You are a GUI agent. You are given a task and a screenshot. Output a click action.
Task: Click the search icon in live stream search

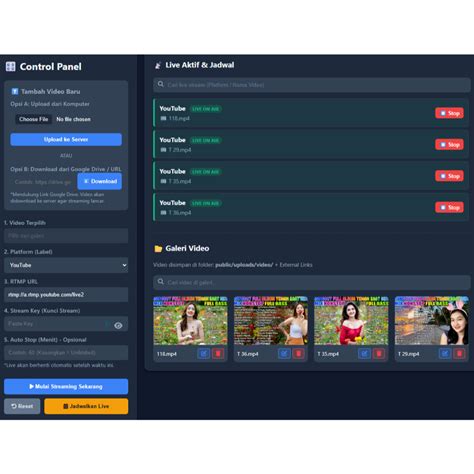[x=161, y=84]
